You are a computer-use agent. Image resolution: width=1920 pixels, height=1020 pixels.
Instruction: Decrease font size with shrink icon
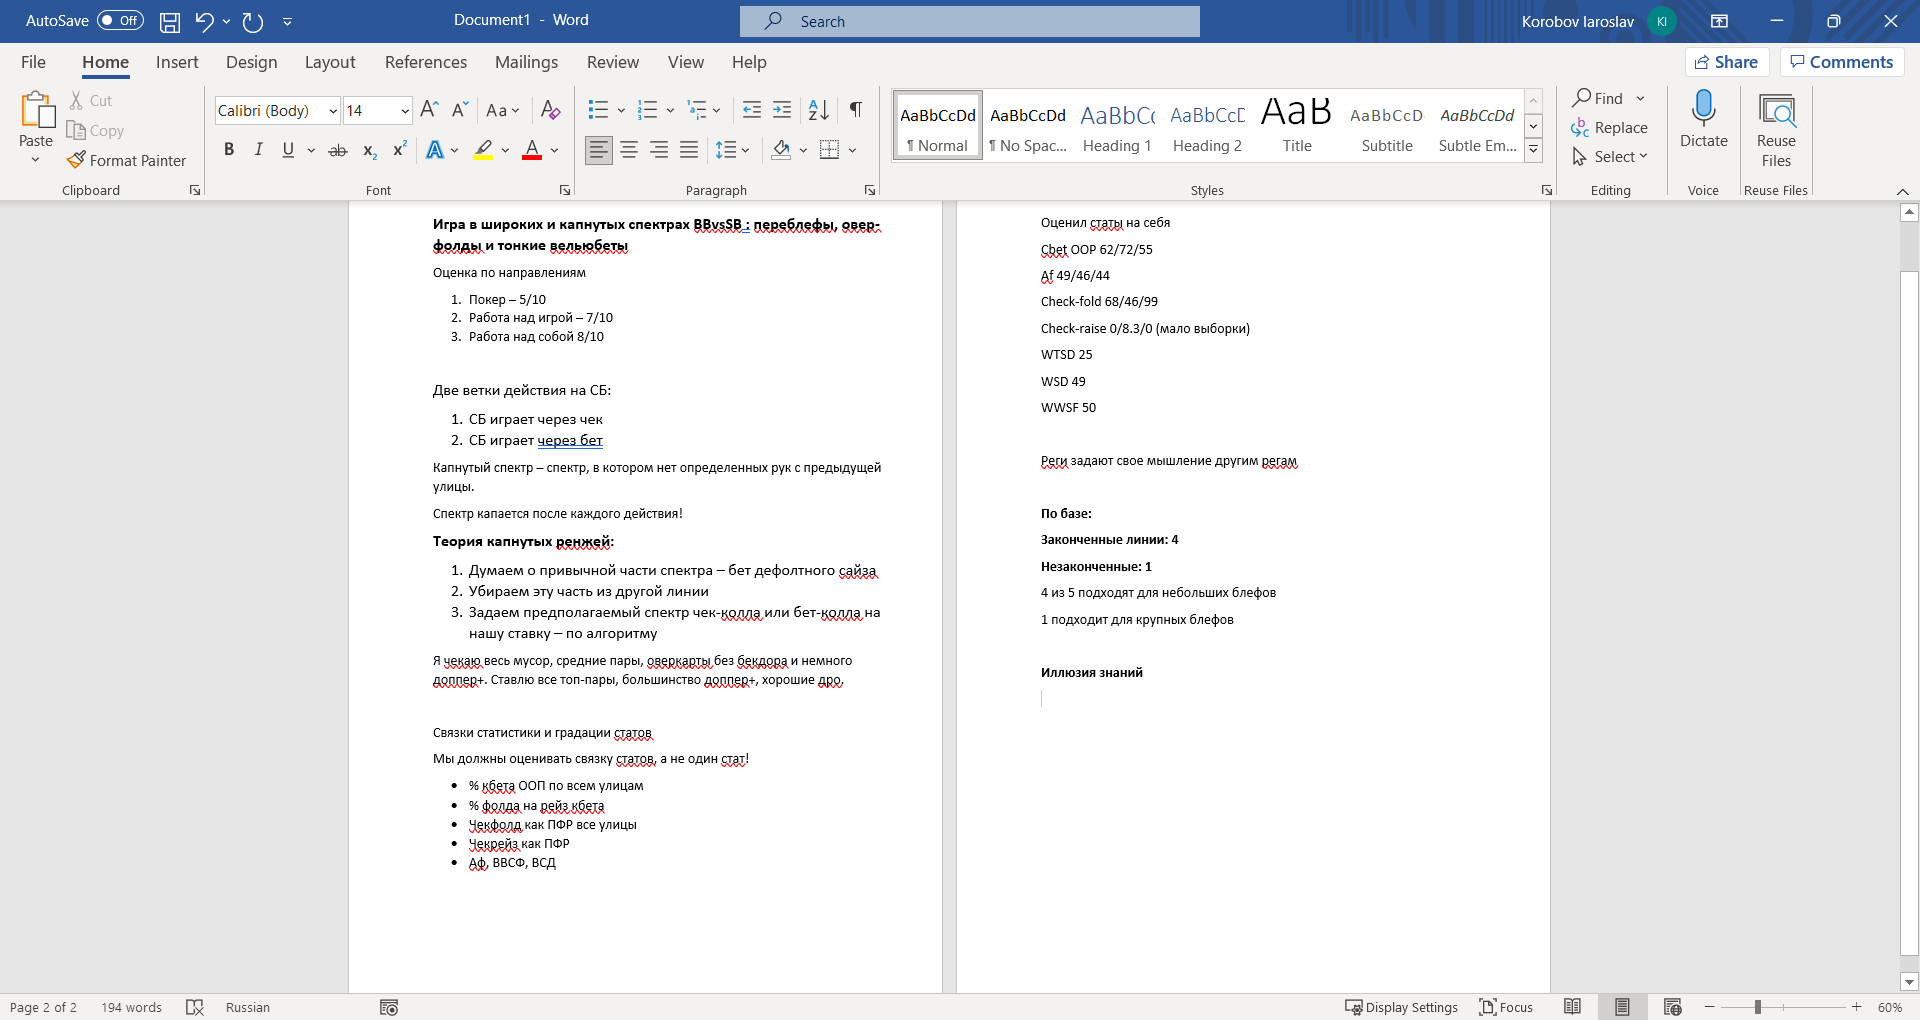(x=459, y=110)
